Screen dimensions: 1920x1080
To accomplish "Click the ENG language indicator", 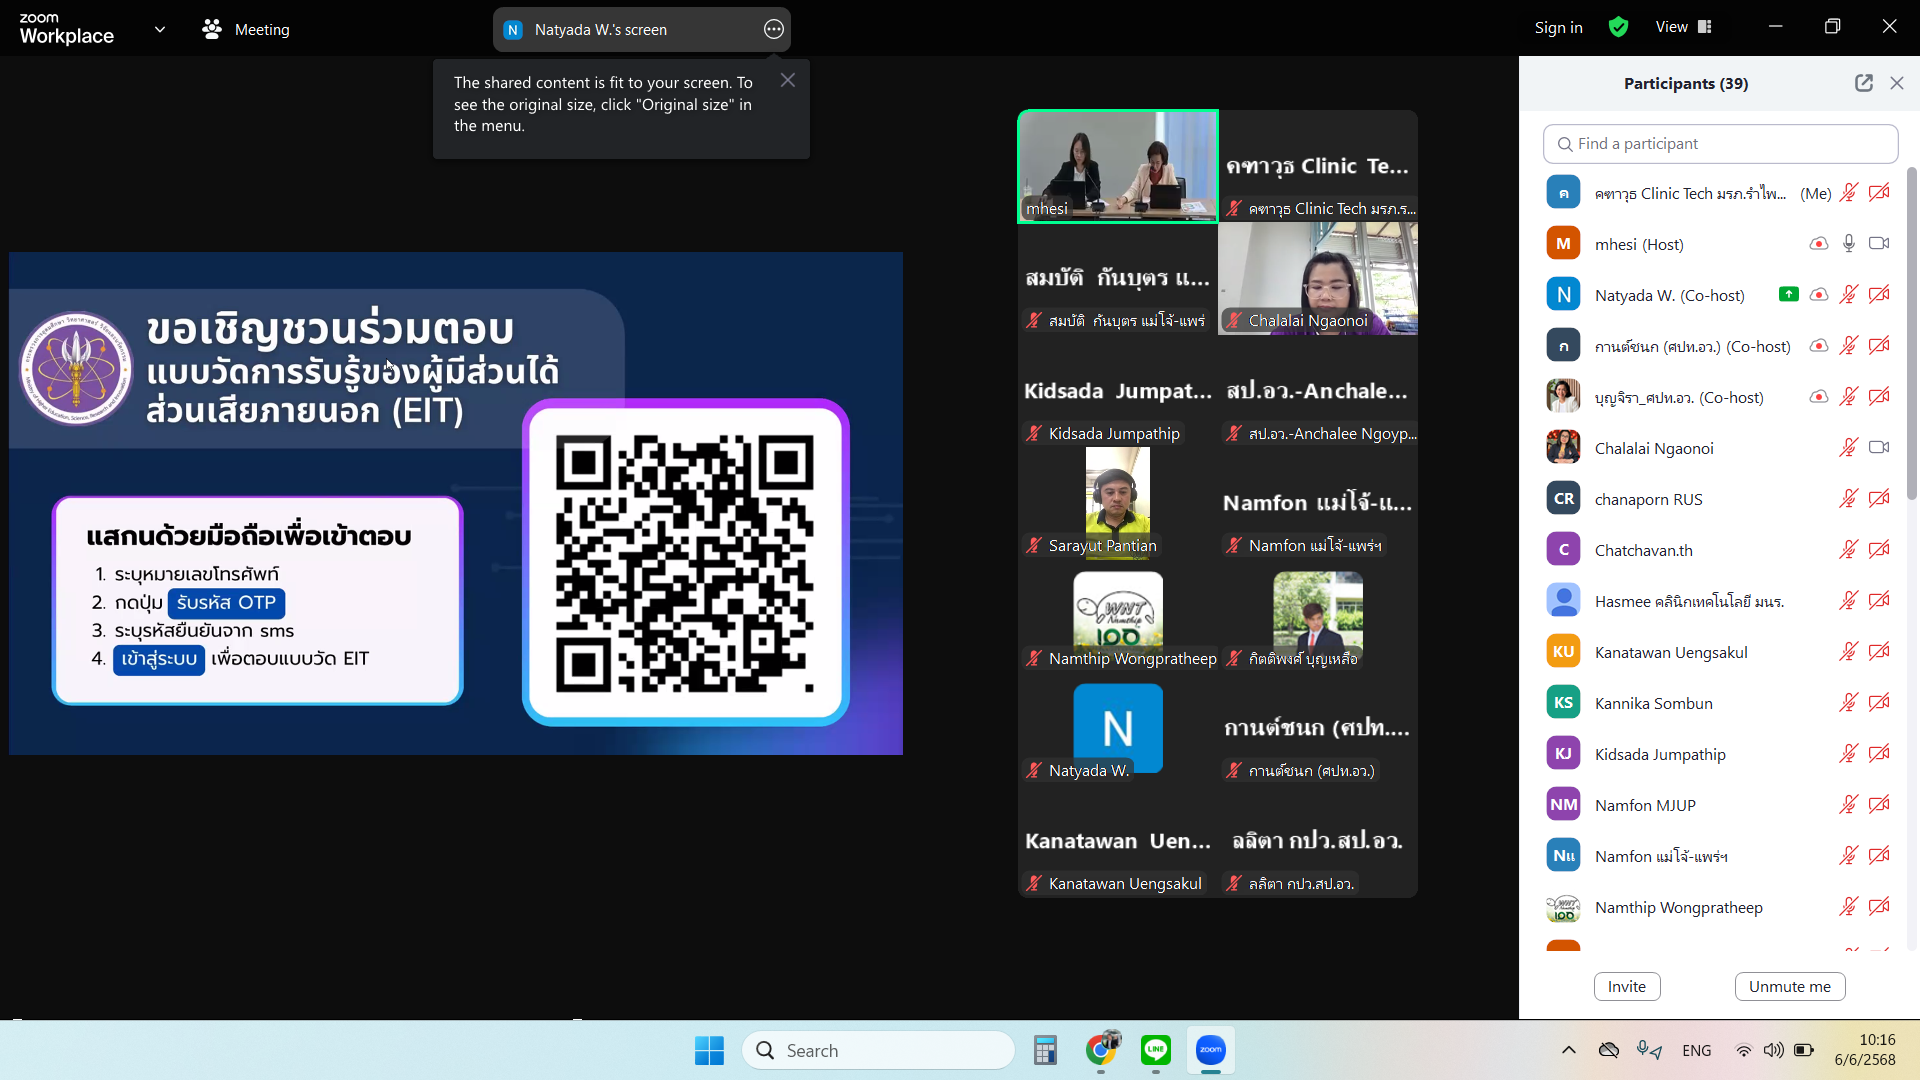I will 1696,1050.
